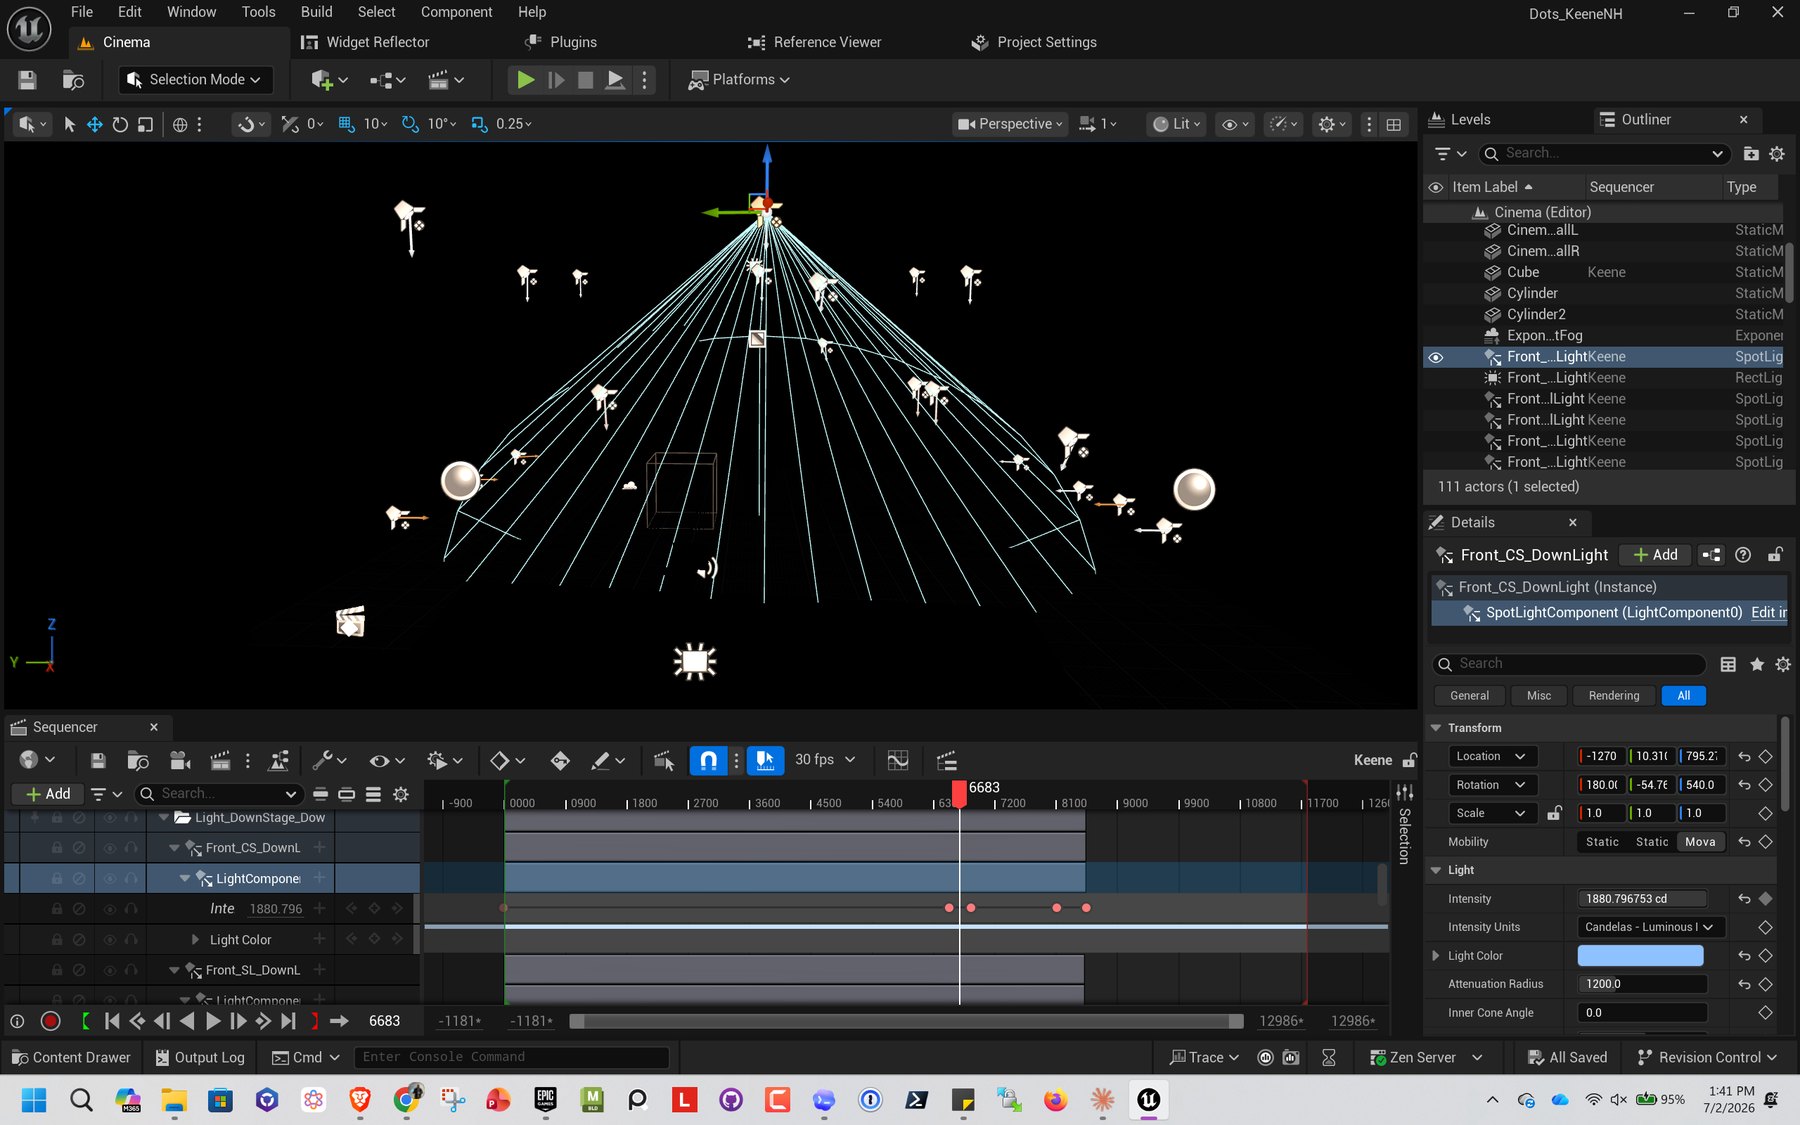The height and width of the screenshot is (1125, 1800).
Task: Click Sequencer Add track button
Action: tap(48, 794)
